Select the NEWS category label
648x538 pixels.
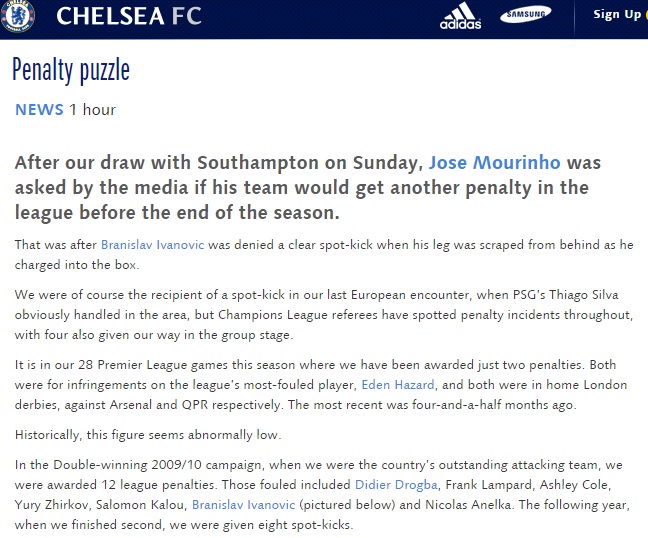[x=39, y=110]
